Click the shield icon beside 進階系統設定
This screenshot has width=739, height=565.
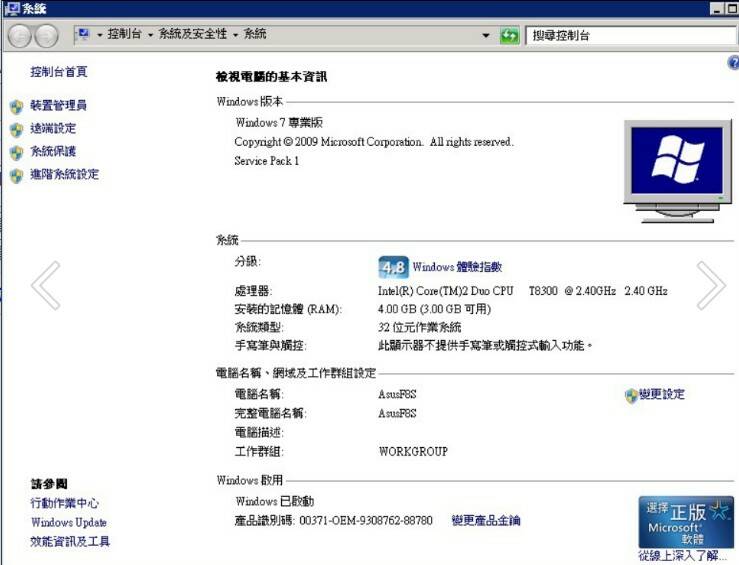point(16,176)
